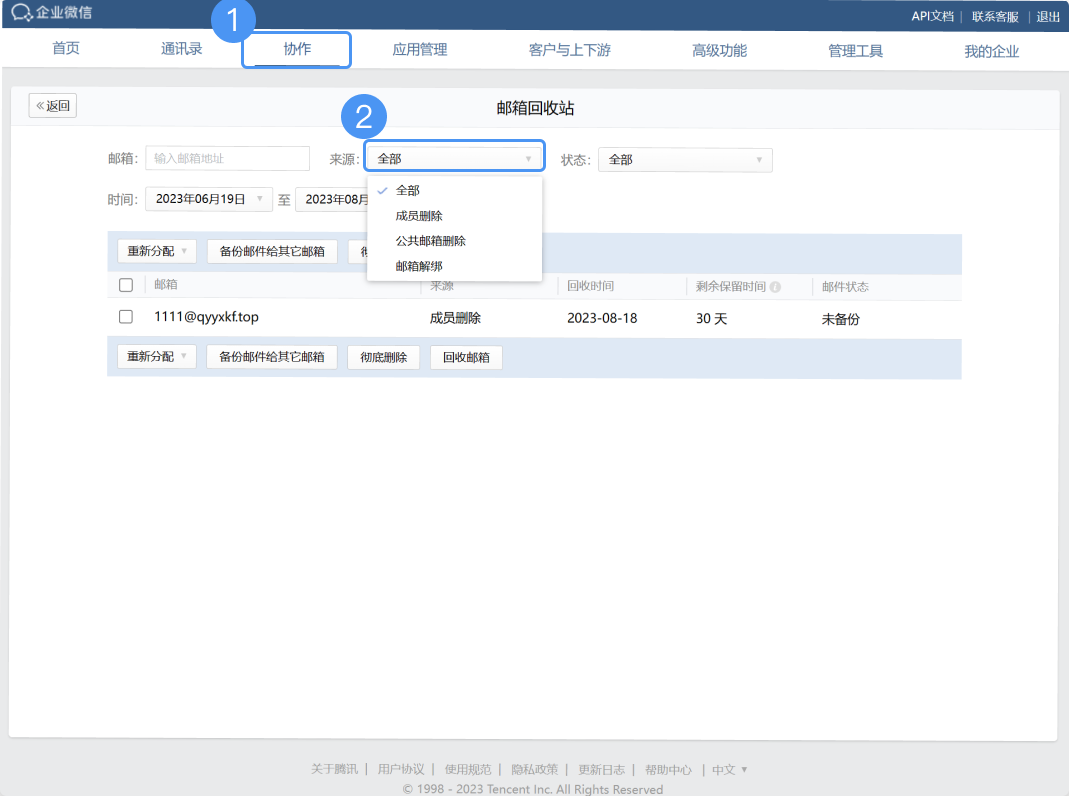Click the 联系客服 link
Screen dimensions: 1069x796
[996, 16]
